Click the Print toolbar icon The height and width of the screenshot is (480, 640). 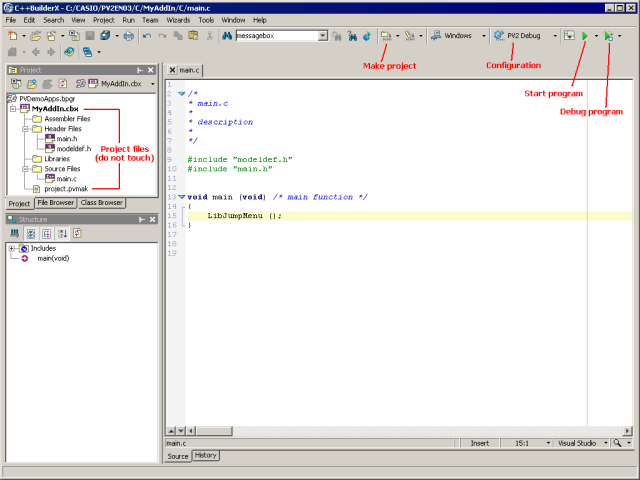click(129, 36)
